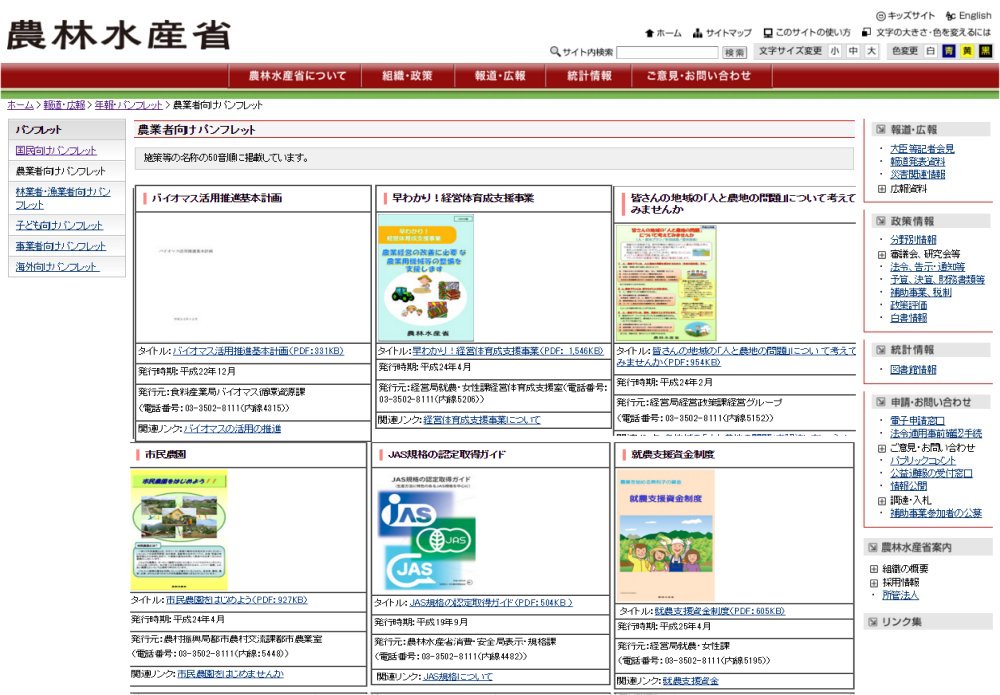Change page color to 青 (blue) swatch
This screenshot has width=1000, height=695.
point(949,51)
